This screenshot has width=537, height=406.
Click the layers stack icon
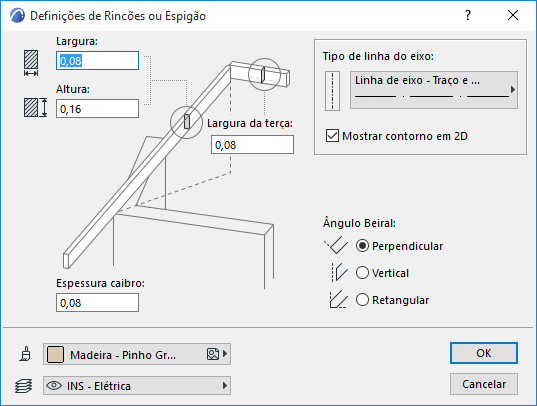[x=24, y=386]
